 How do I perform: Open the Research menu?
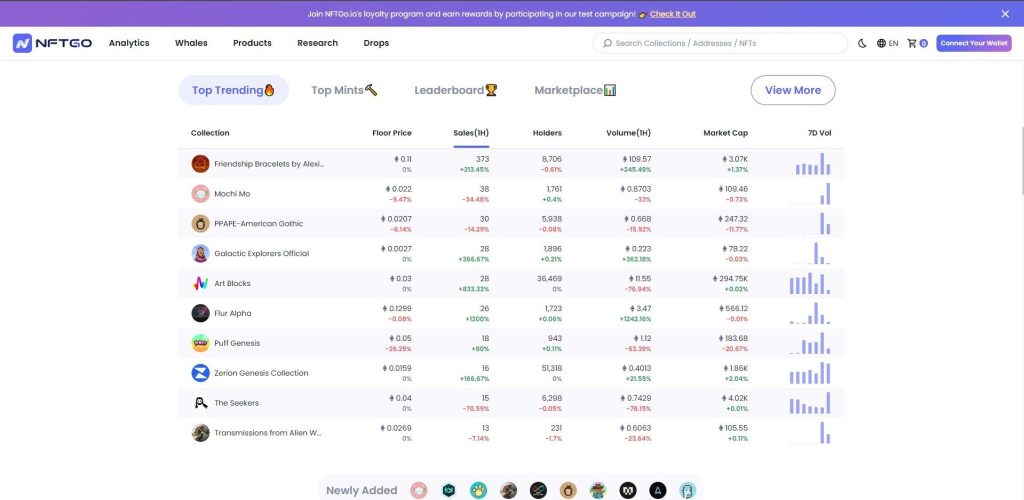(x=317, y=43)
